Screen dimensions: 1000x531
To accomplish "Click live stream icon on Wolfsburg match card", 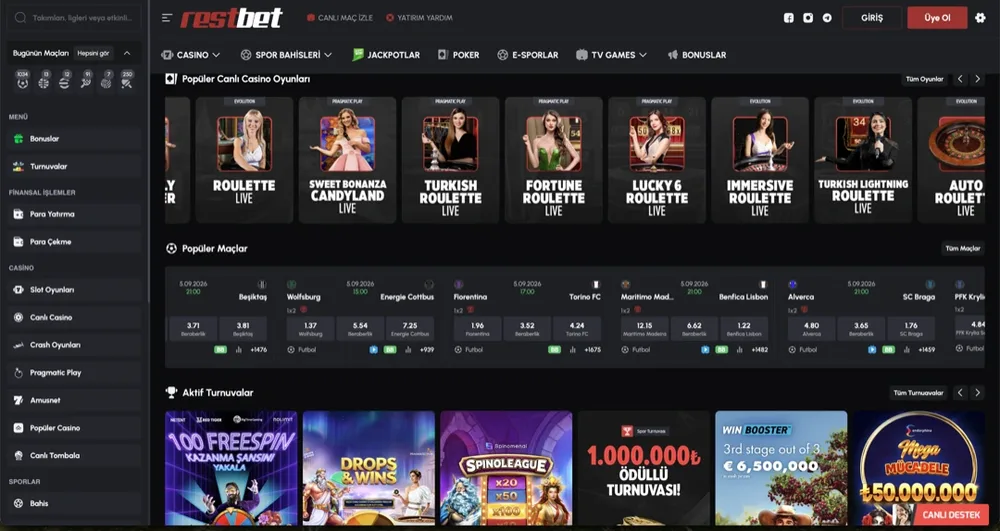I will point(373,350).
